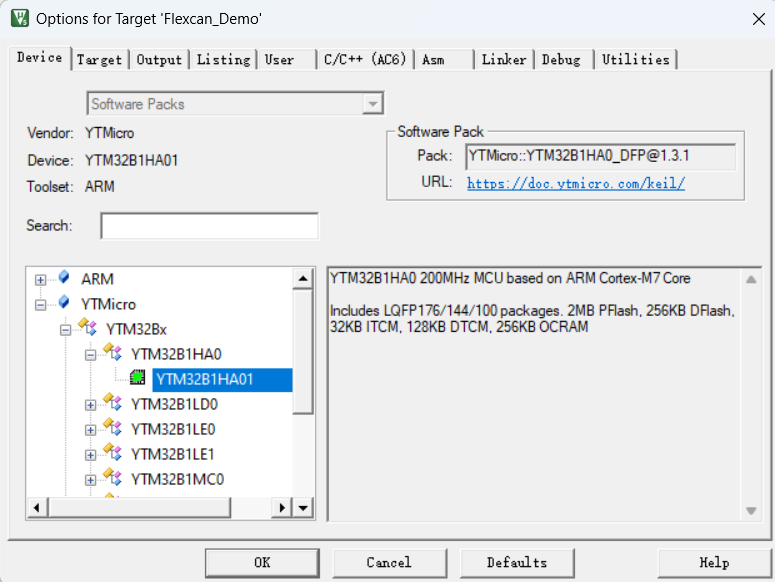Switch to the Target tab
Screen dimensions: 775x582
pyautogui.click(x=100, y=60)
